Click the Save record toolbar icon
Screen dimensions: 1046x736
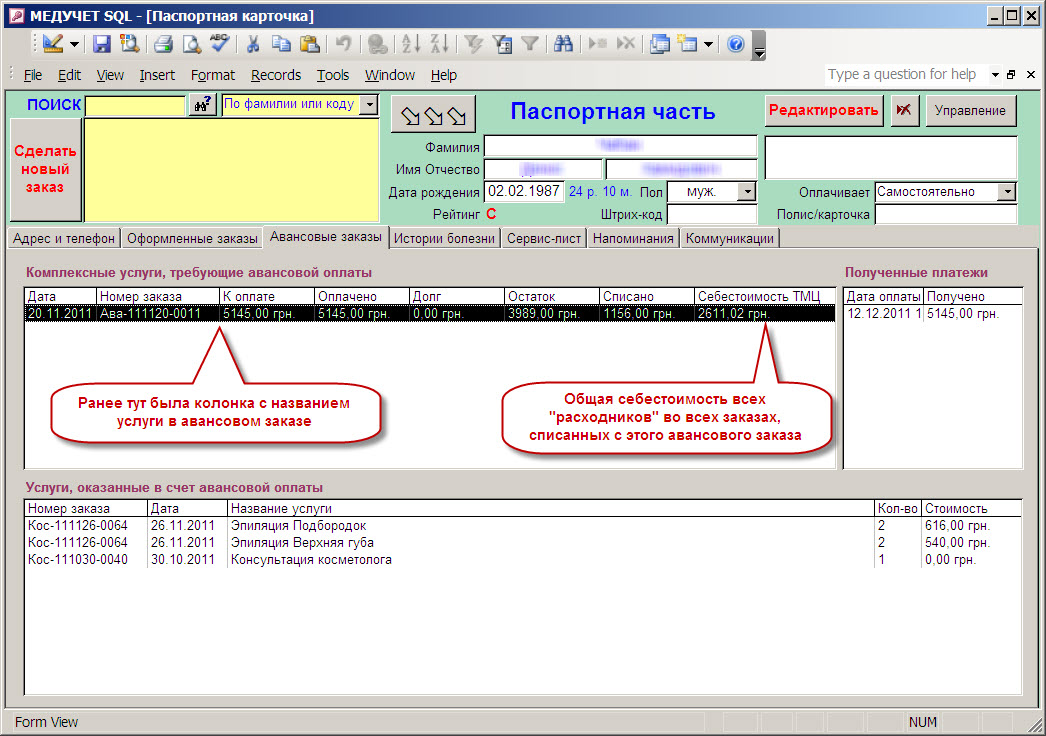coord(102,44)
